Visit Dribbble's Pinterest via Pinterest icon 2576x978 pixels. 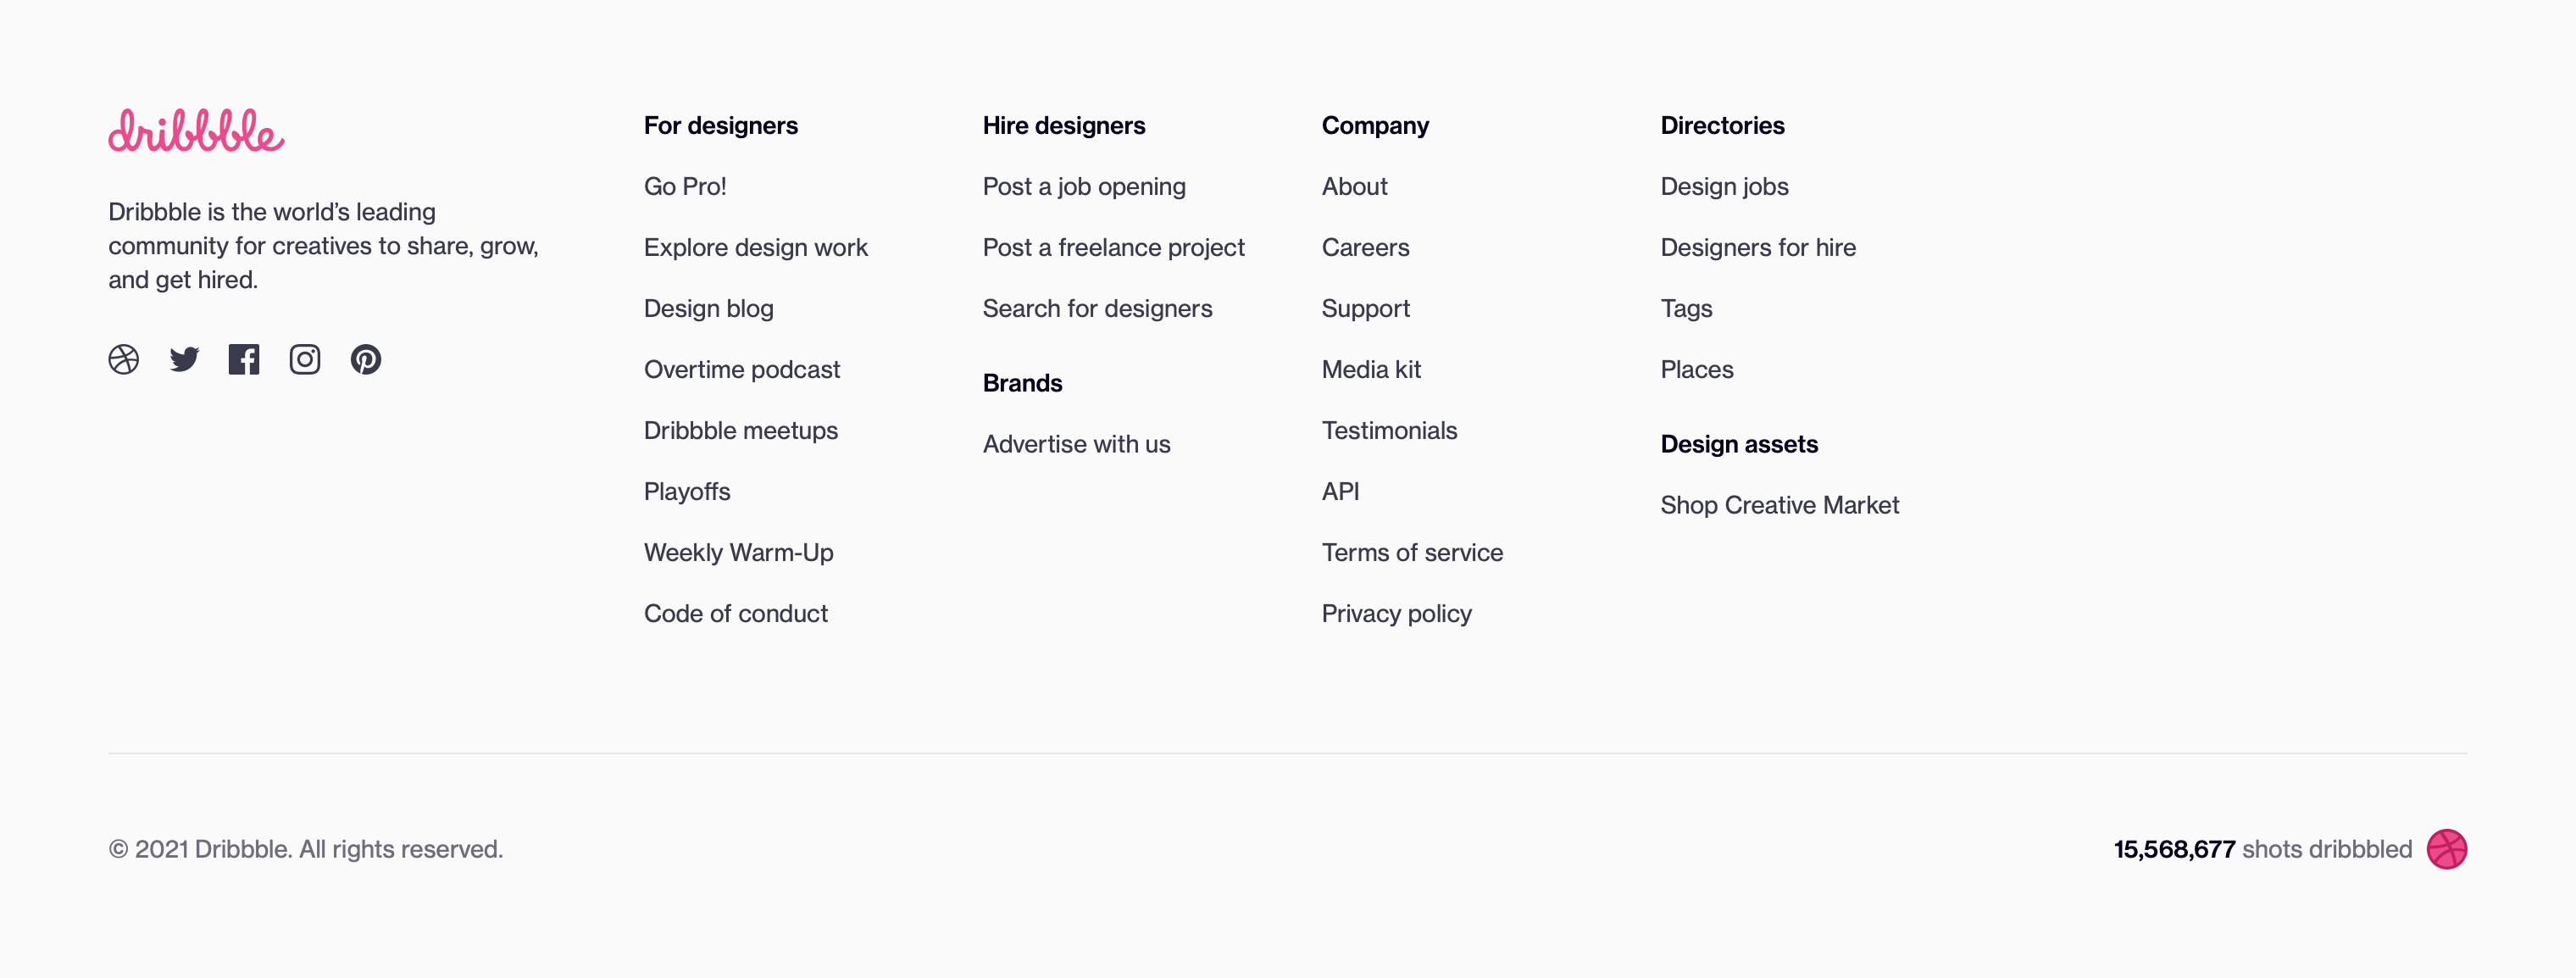pyautogui.click(x=366, y=359)
